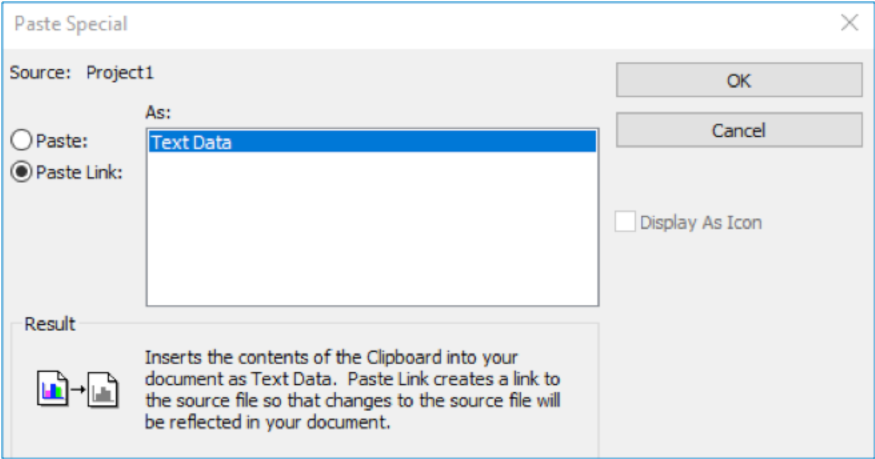Click the Display As Icon label
The image size is (875, 459).
click(700, 222)
